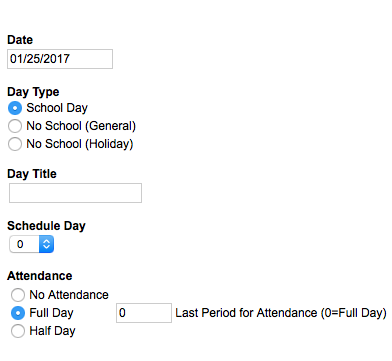Choose the Full Day attendance radio button
This screenshot has height=361, width=392.
click(18, 313)
